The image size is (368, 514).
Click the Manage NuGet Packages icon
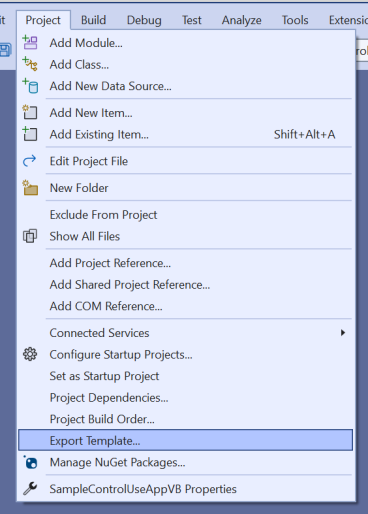(x=30, y=462)
